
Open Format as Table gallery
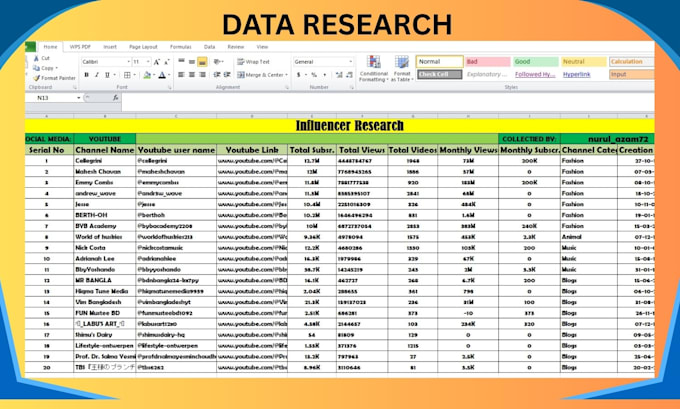[402, 69]
